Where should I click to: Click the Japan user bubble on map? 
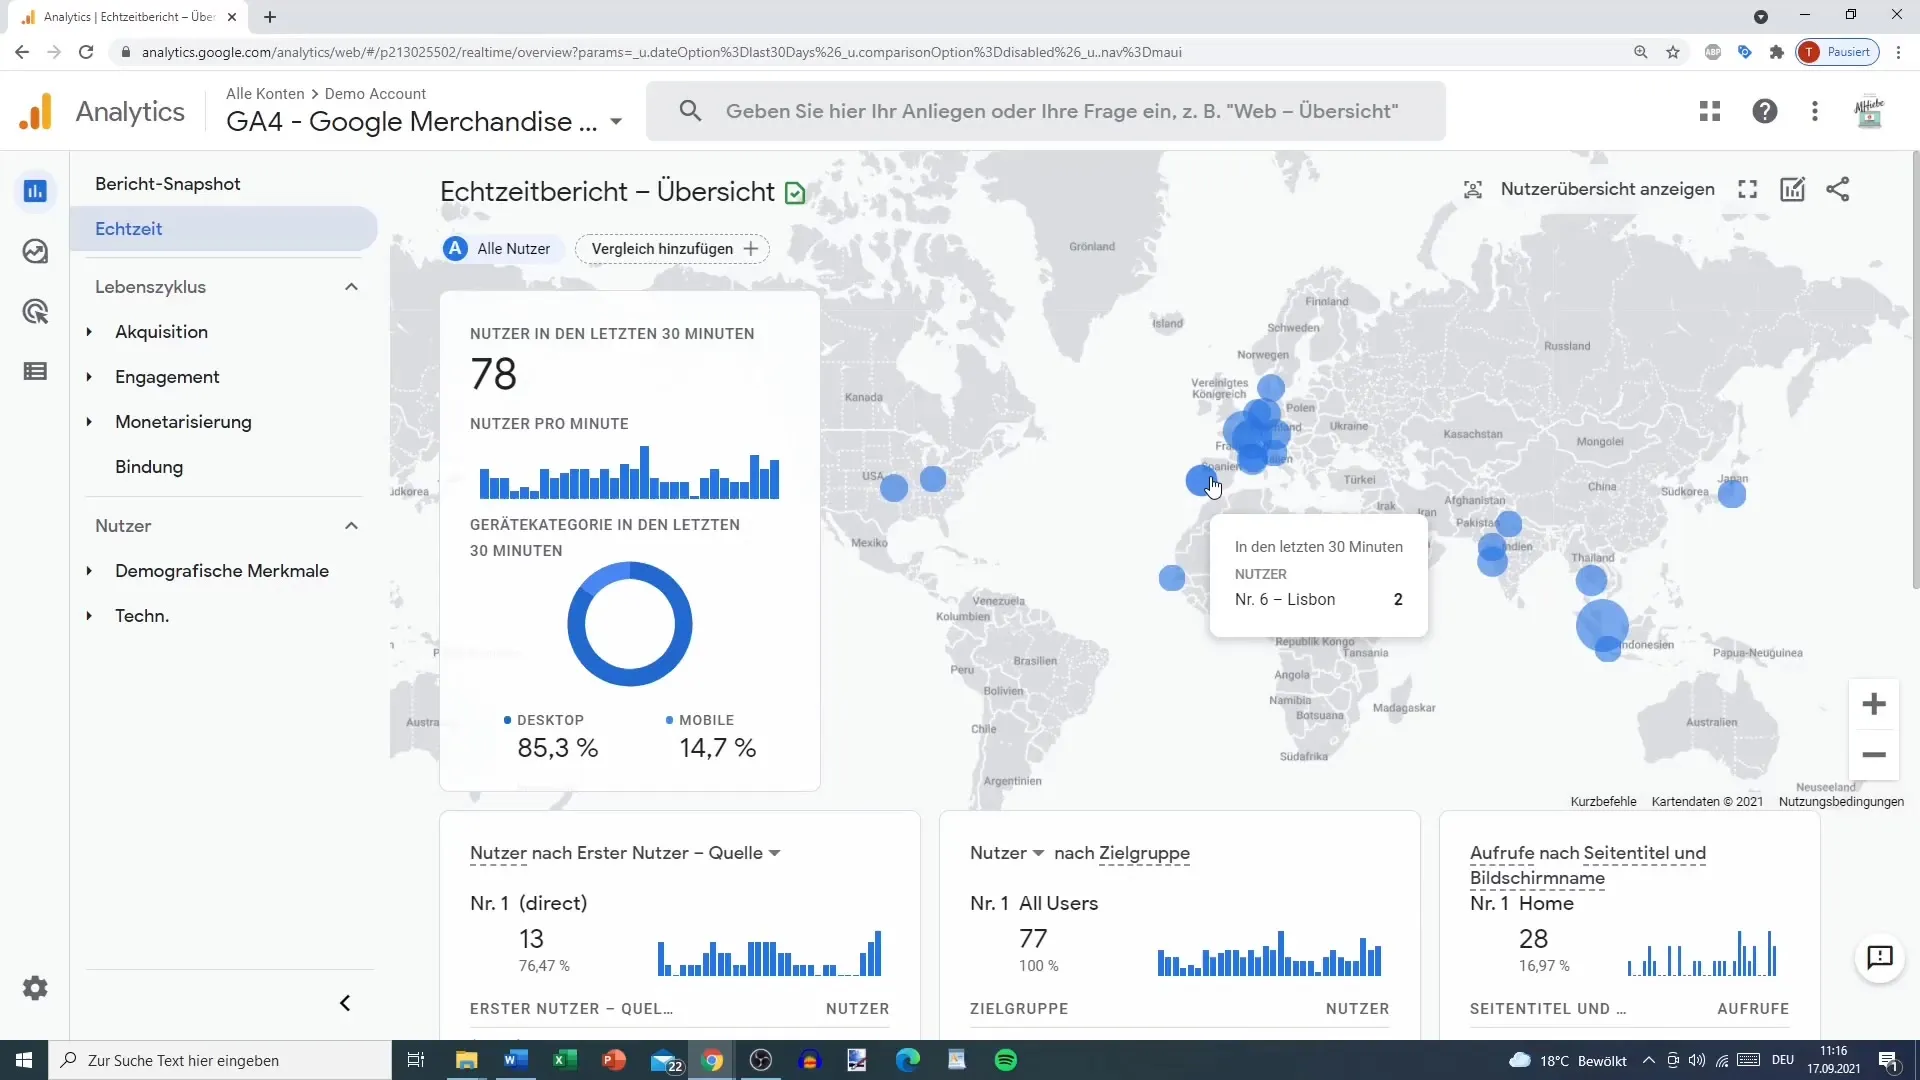click(x=1732, y=494)
